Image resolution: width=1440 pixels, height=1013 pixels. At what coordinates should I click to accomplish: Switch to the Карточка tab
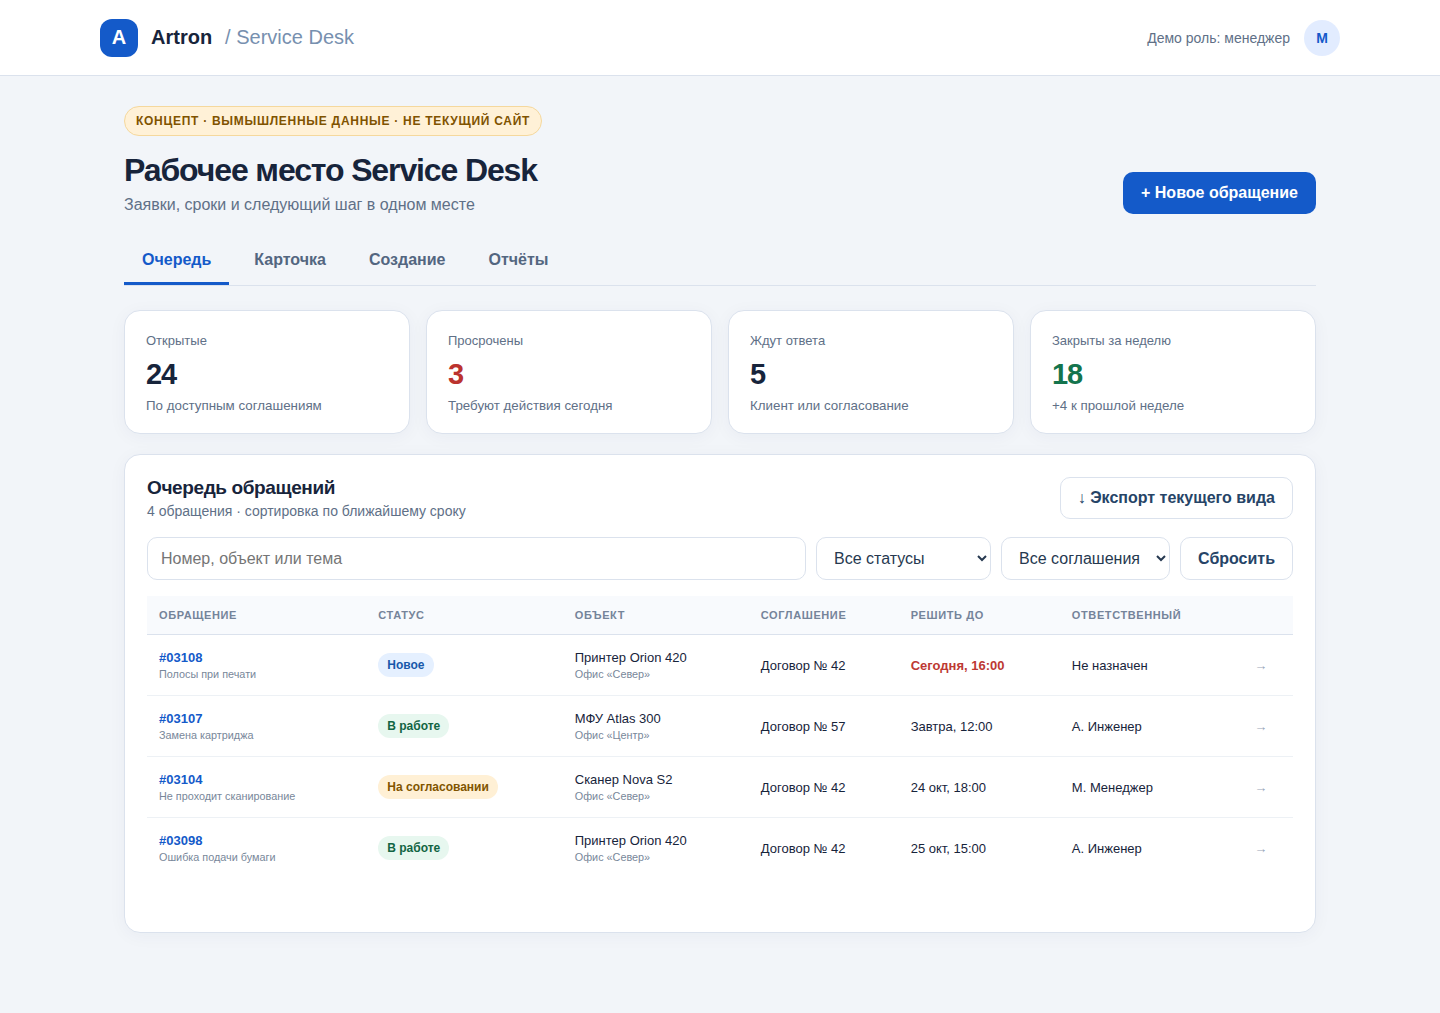point(290,260)
